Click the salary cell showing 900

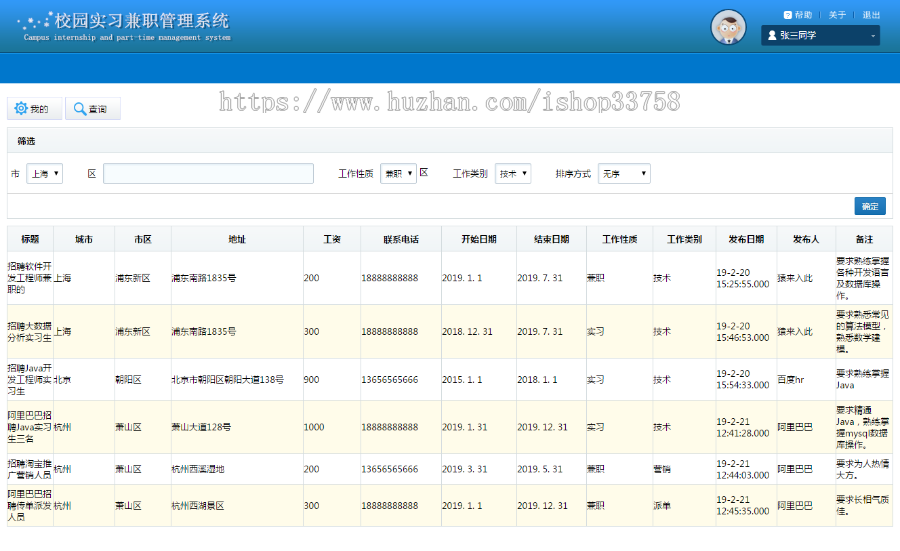tap(332, 379)
